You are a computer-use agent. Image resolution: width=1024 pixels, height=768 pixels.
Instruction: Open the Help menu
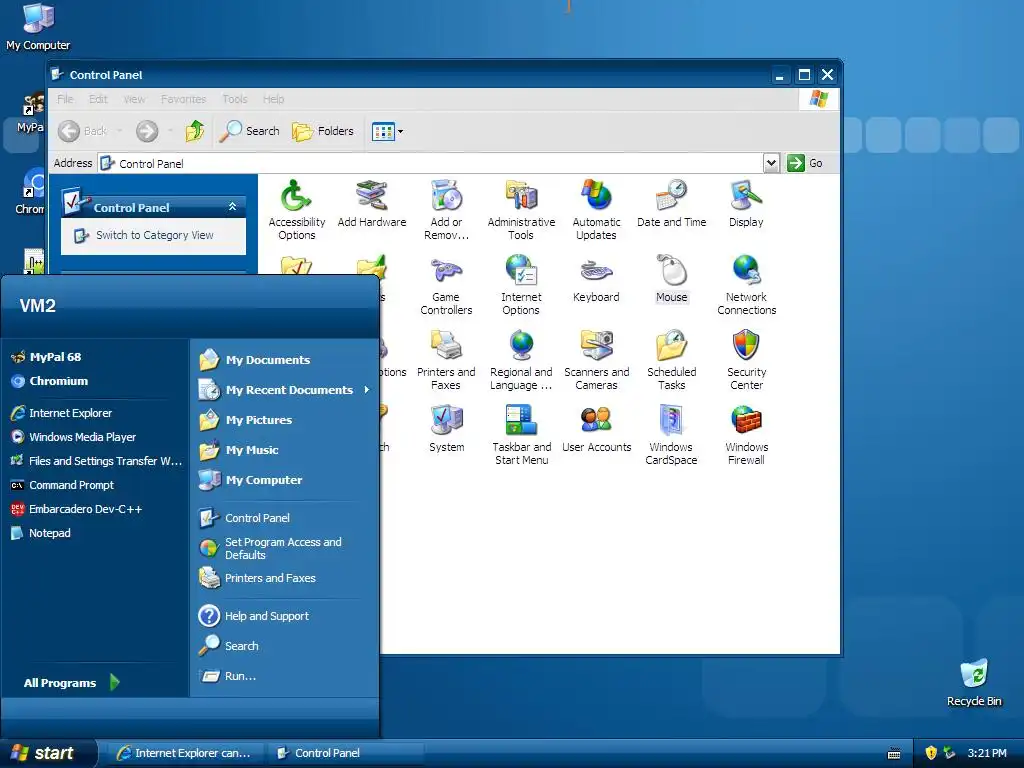pyautogui.click(x=273, y=99)
